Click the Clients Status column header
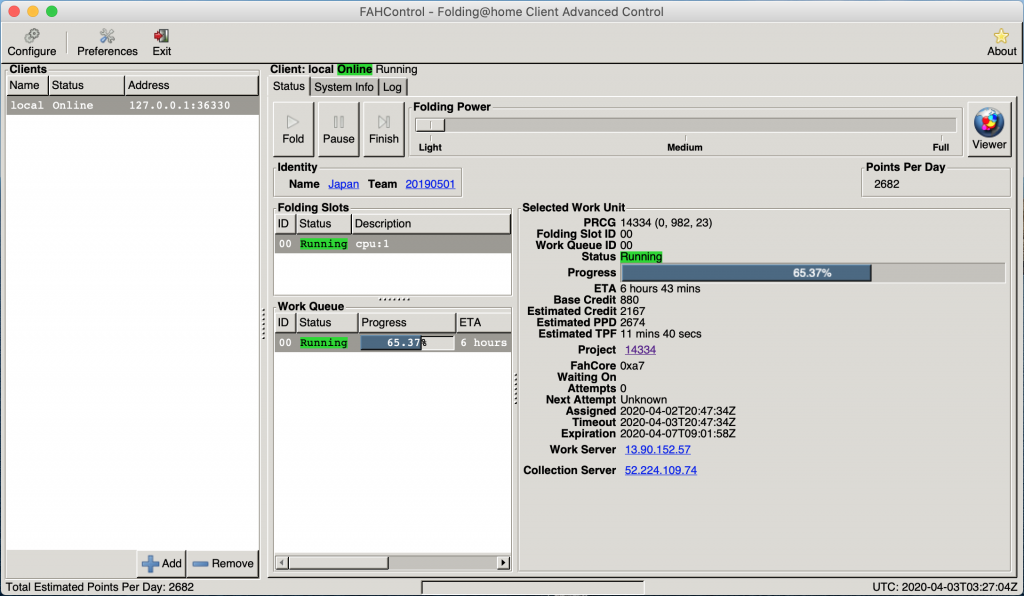 [86, 86]
